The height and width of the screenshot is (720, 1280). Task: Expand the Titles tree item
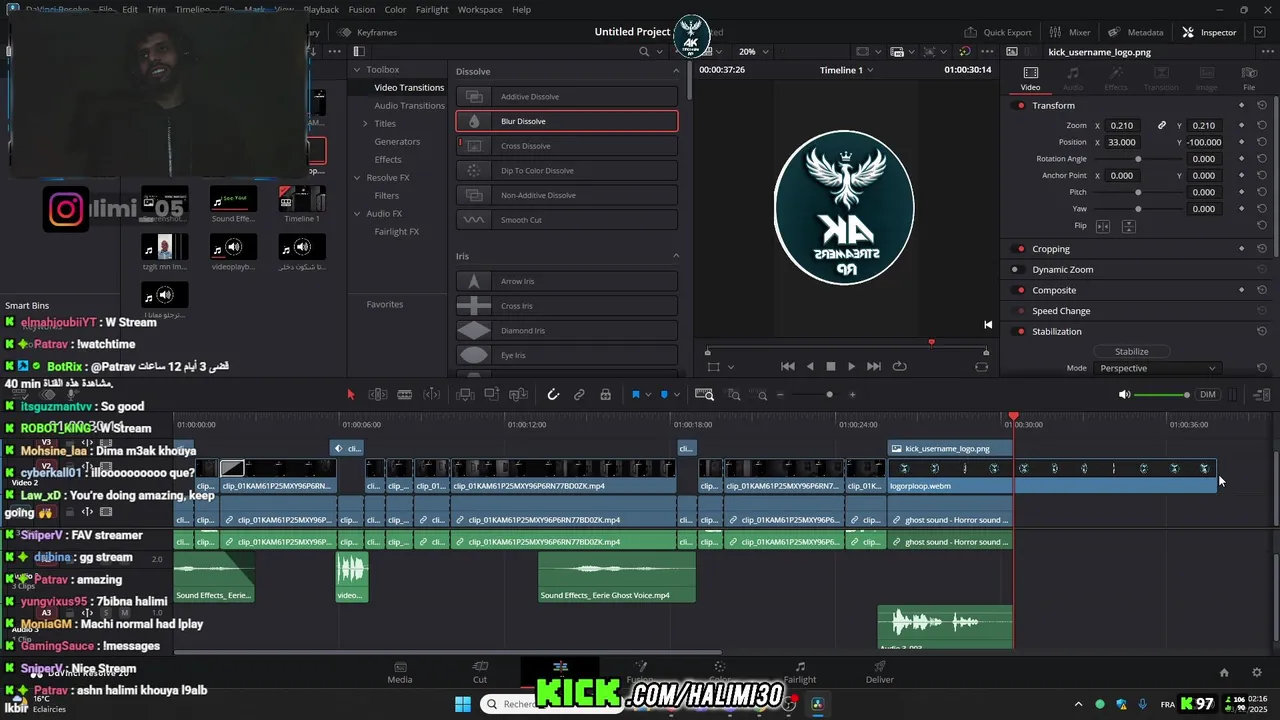click(x=365, y=124)
